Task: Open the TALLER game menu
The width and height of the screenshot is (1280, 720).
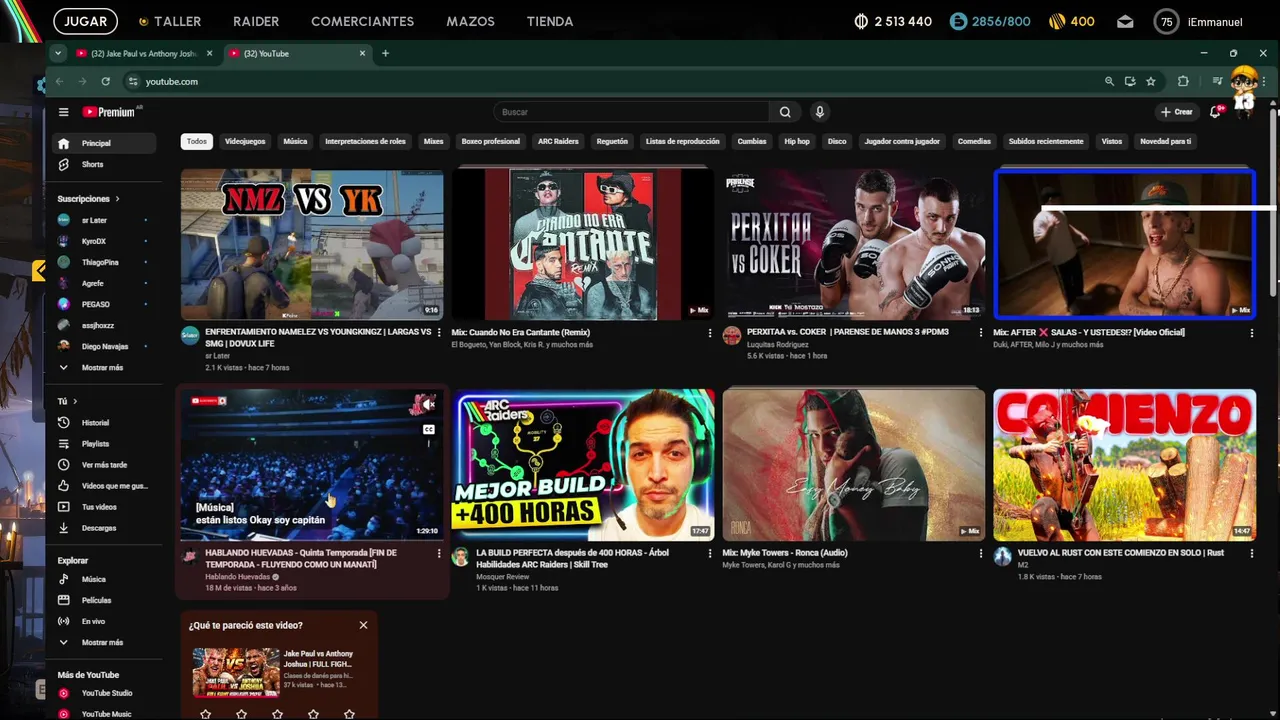Action: click(x=169, y=21)
